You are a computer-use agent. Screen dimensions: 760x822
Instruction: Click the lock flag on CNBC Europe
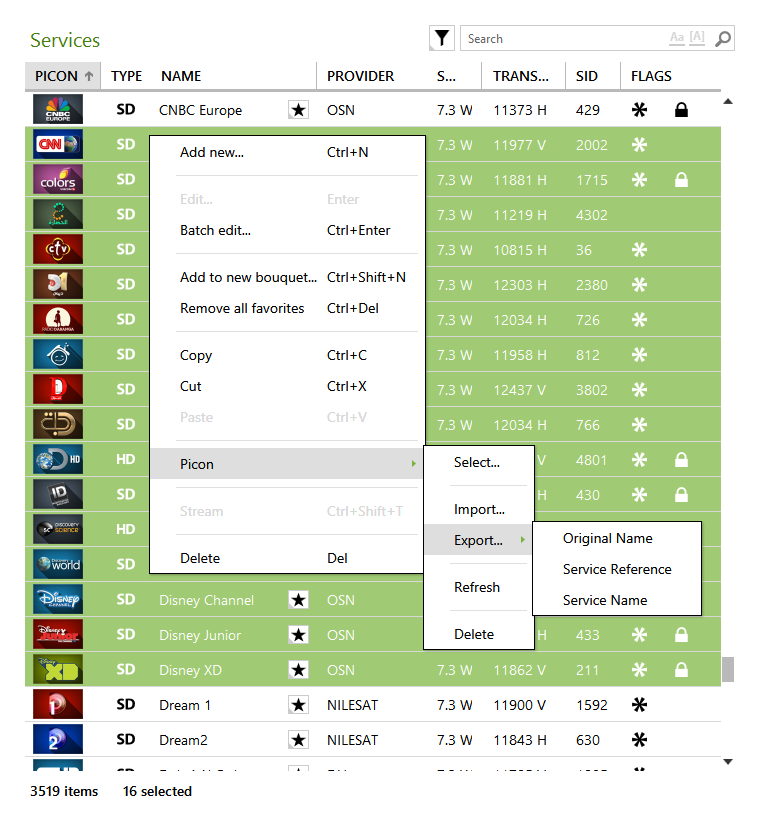pyautogui.click(x=681, y=110)
